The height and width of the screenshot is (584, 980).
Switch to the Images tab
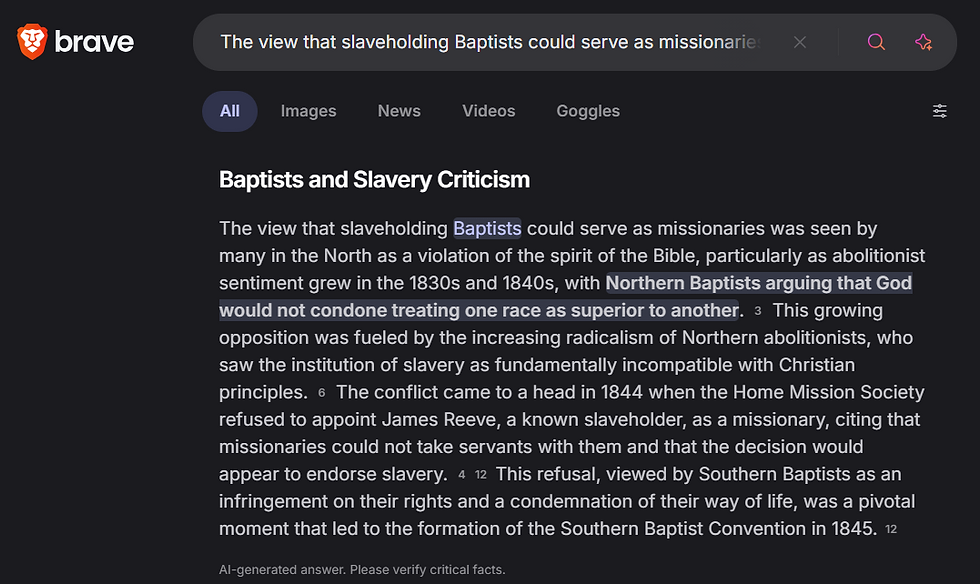(x=308, y=111)
